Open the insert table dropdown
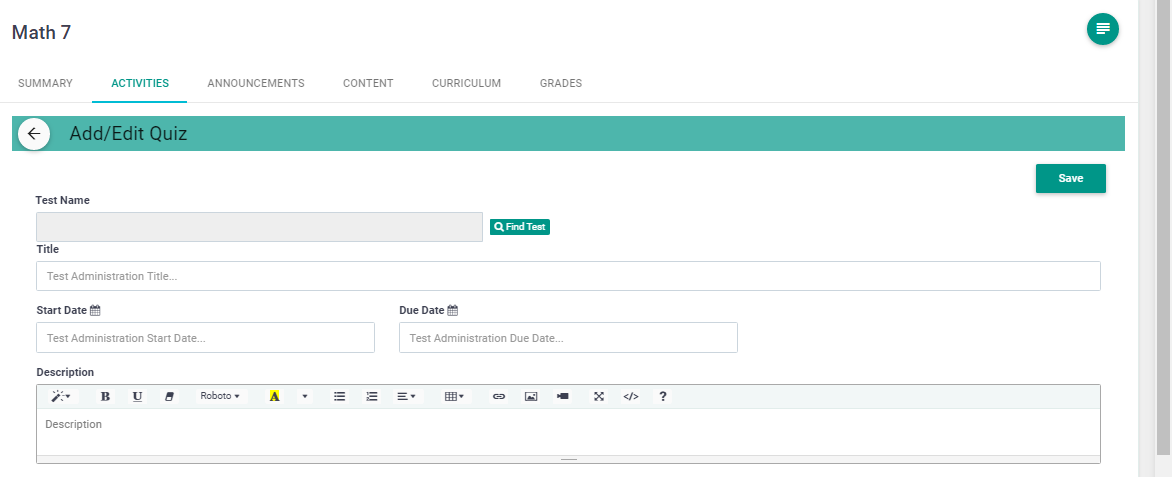 tap(454, 396)
